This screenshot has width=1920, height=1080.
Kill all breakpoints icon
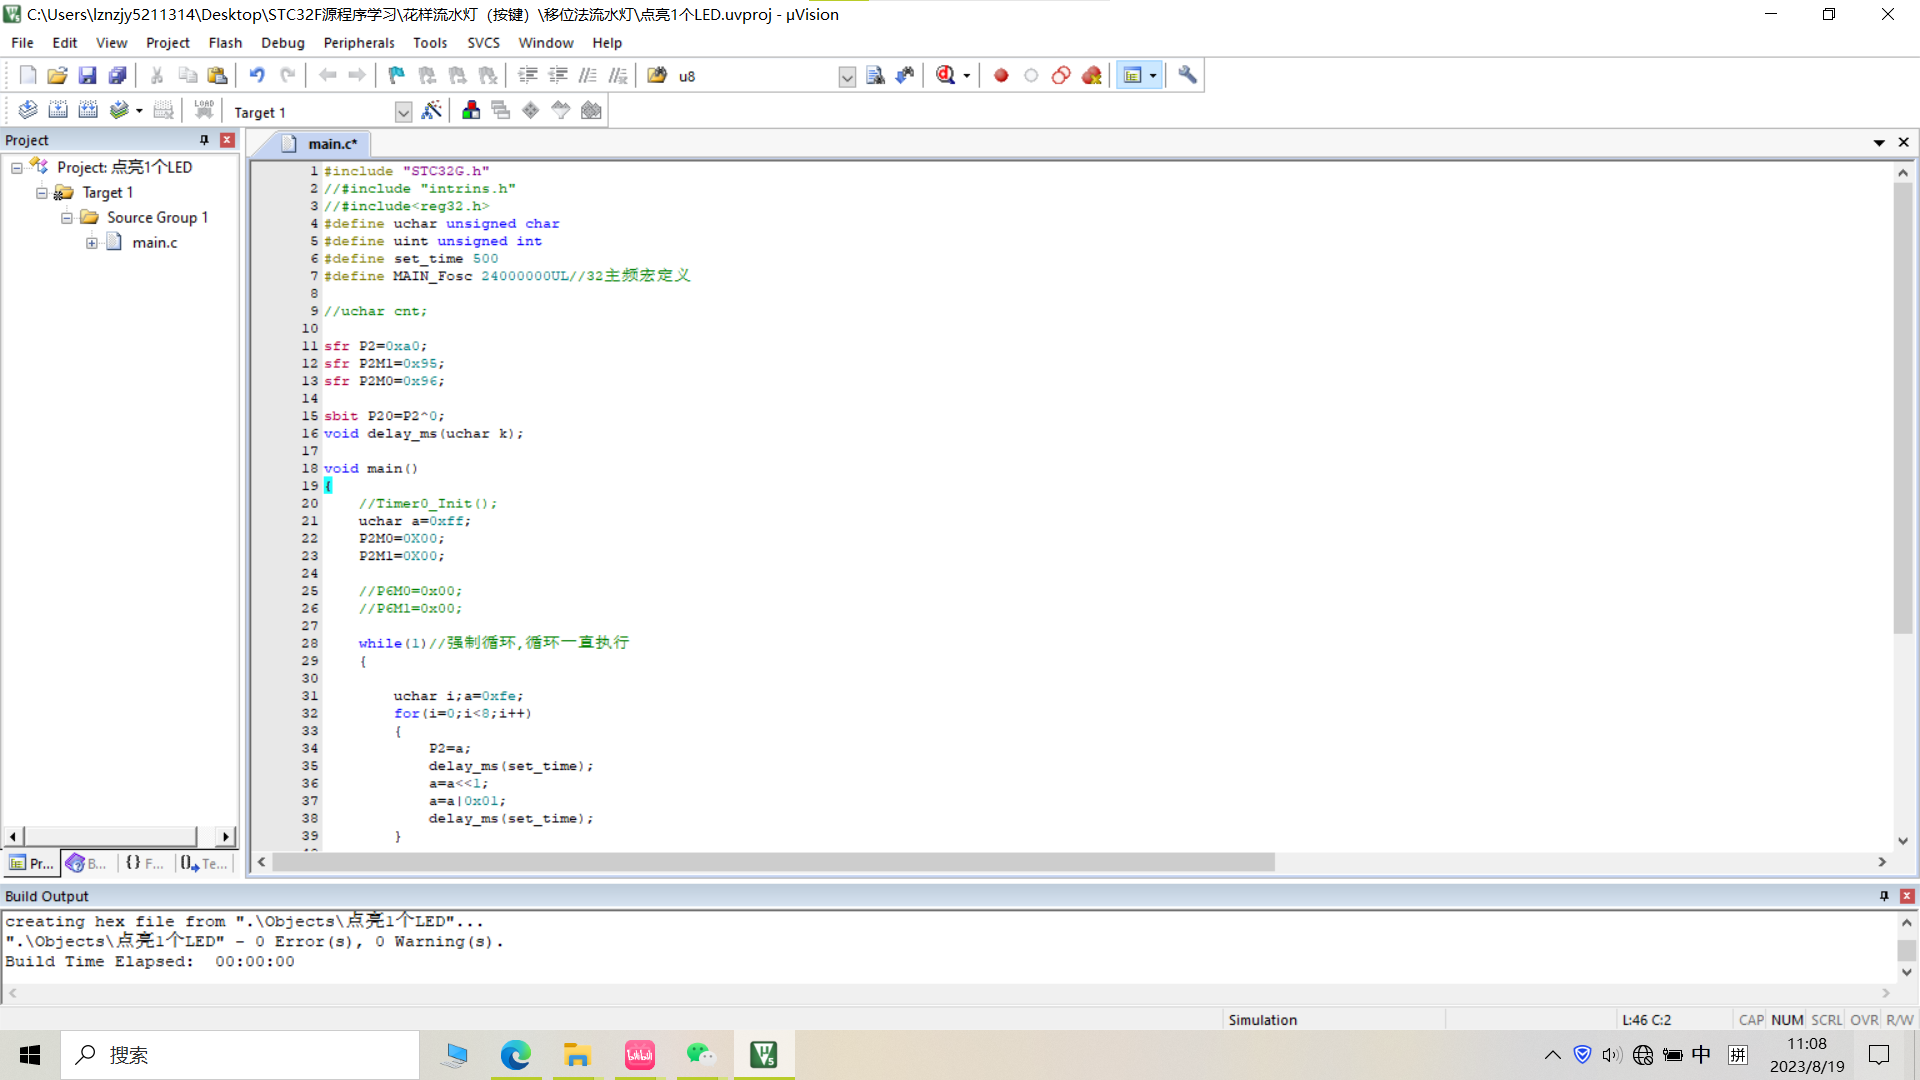coord(1091,75)
